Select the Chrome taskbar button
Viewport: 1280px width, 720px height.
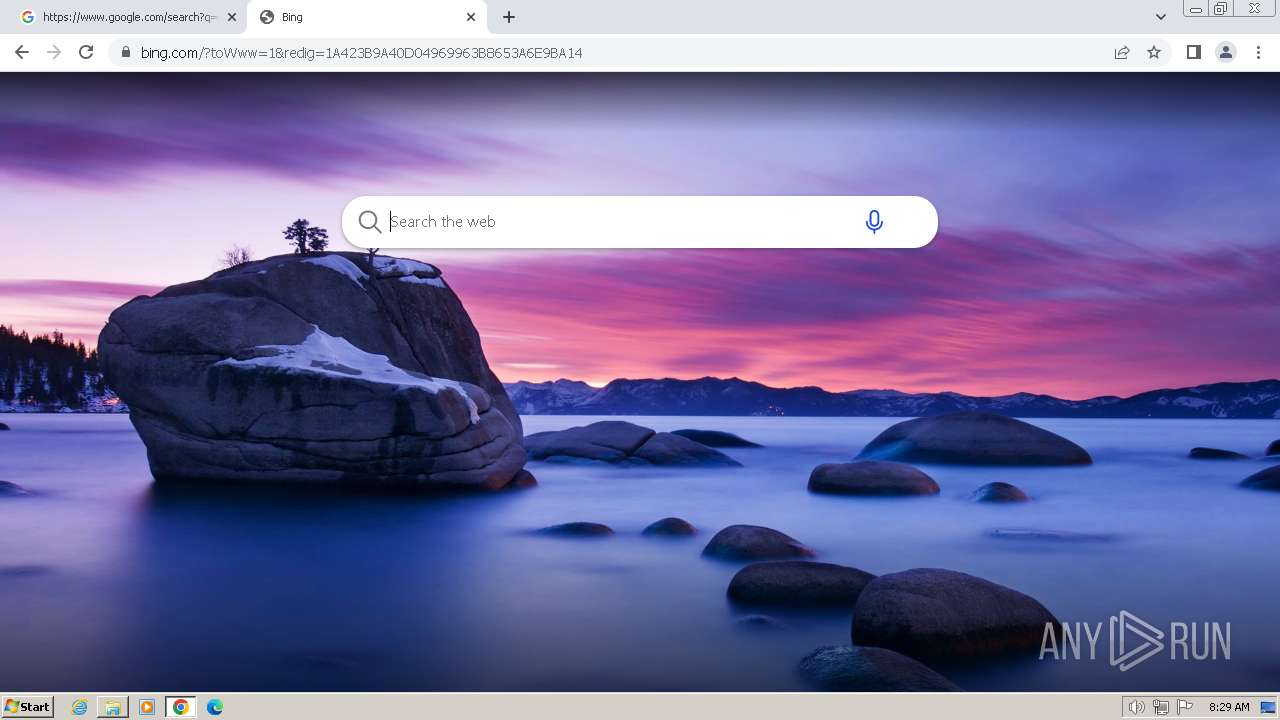coord(181,707)
